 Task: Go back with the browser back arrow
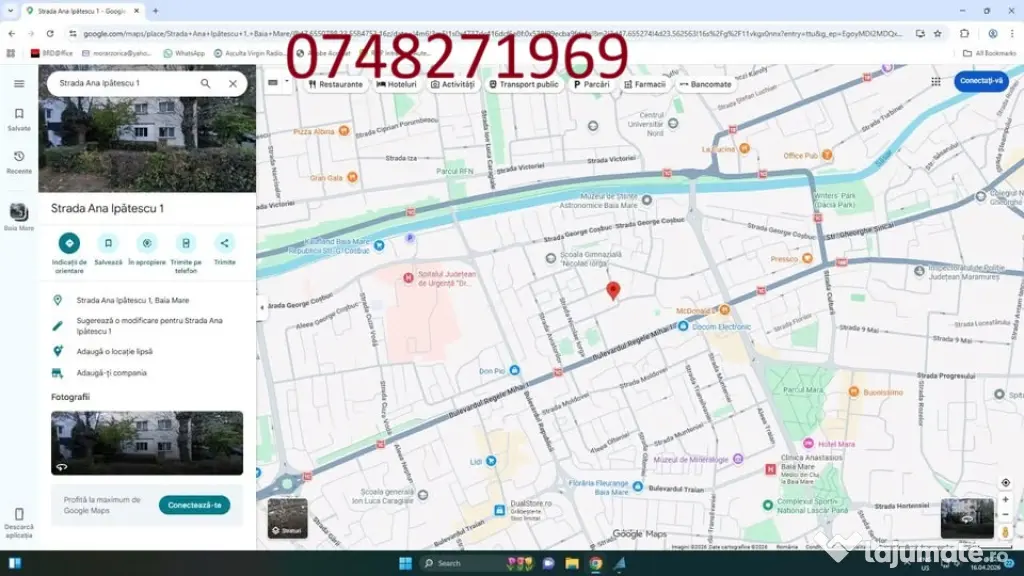click(12, 33)
